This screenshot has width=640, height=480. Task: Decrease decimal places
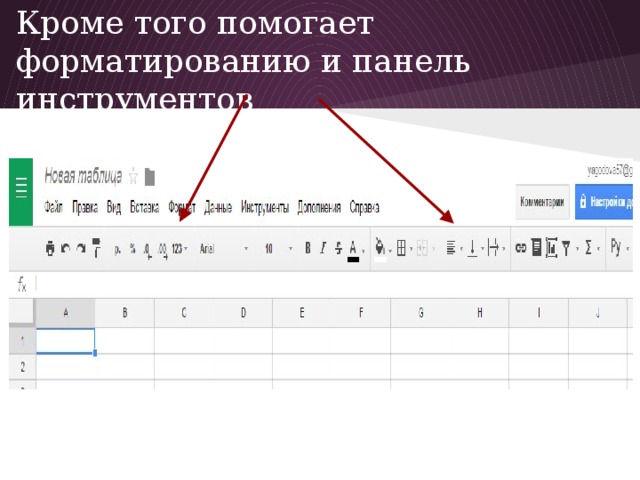(147, 250)
